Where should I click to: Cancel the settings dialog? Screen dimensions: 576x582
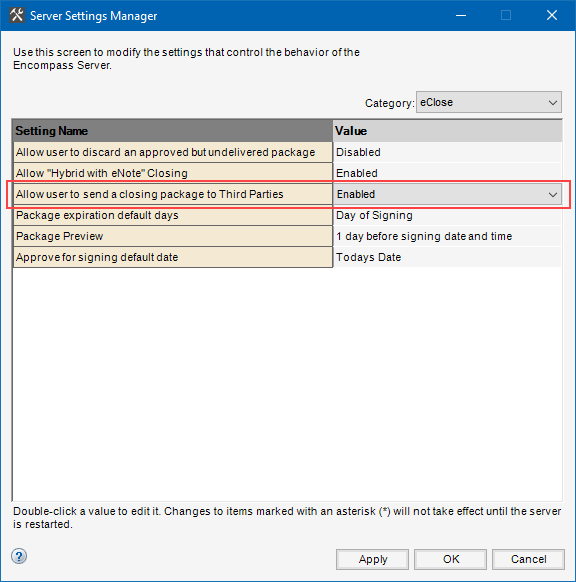(x=528, y=559)
